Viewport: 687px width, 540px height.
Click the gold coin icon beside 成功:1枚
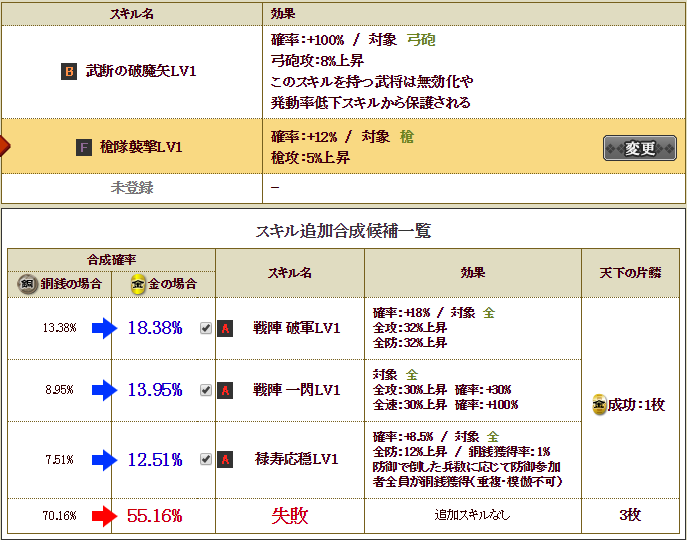tap(599, 405)
